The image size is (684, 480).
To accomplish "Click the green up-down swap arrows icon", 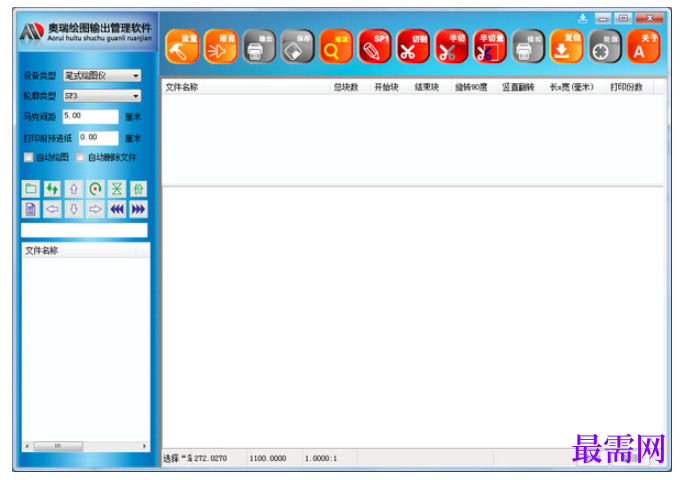I will [x=52, y=189].
